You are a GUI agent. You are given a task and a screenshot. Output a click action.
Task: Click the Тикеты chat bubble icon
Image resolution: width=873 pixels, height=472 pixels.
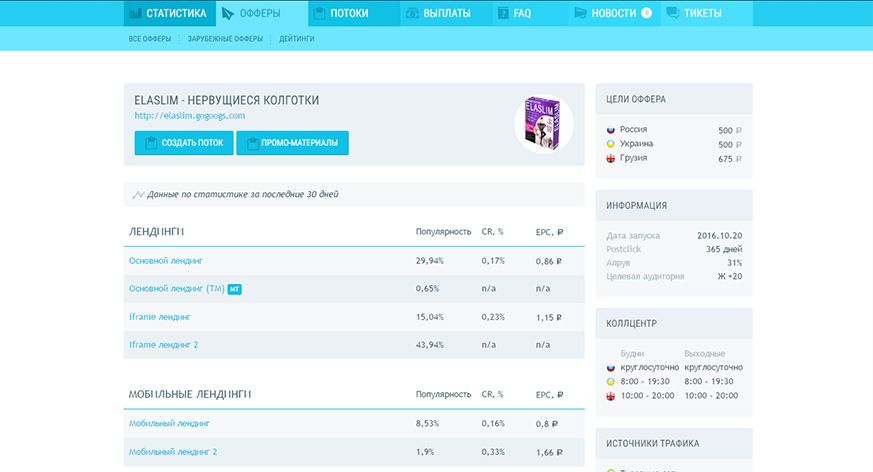coord(672,13)
